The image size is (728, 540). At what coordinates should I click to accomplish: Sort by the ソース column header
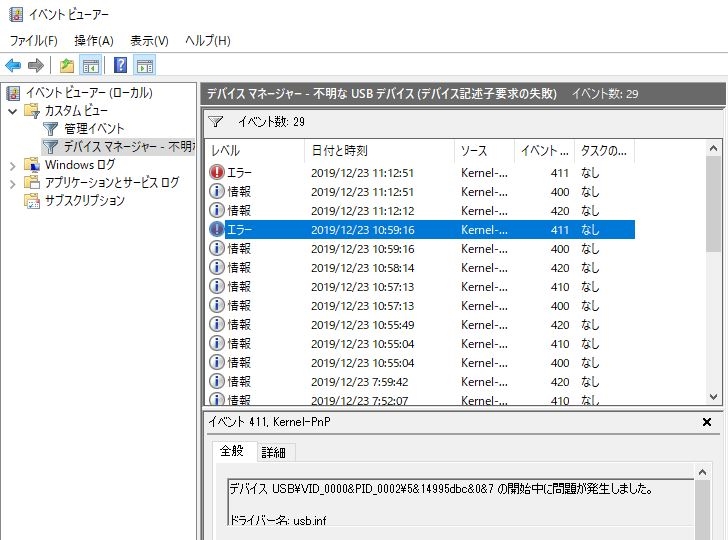pos(484,150)
